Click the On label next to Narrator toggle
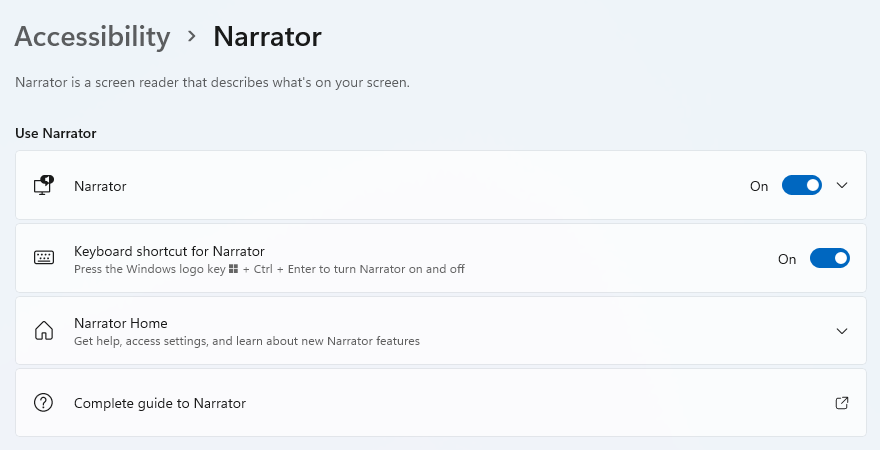Screen dimensions: 880x450 [x=759, y=186]
